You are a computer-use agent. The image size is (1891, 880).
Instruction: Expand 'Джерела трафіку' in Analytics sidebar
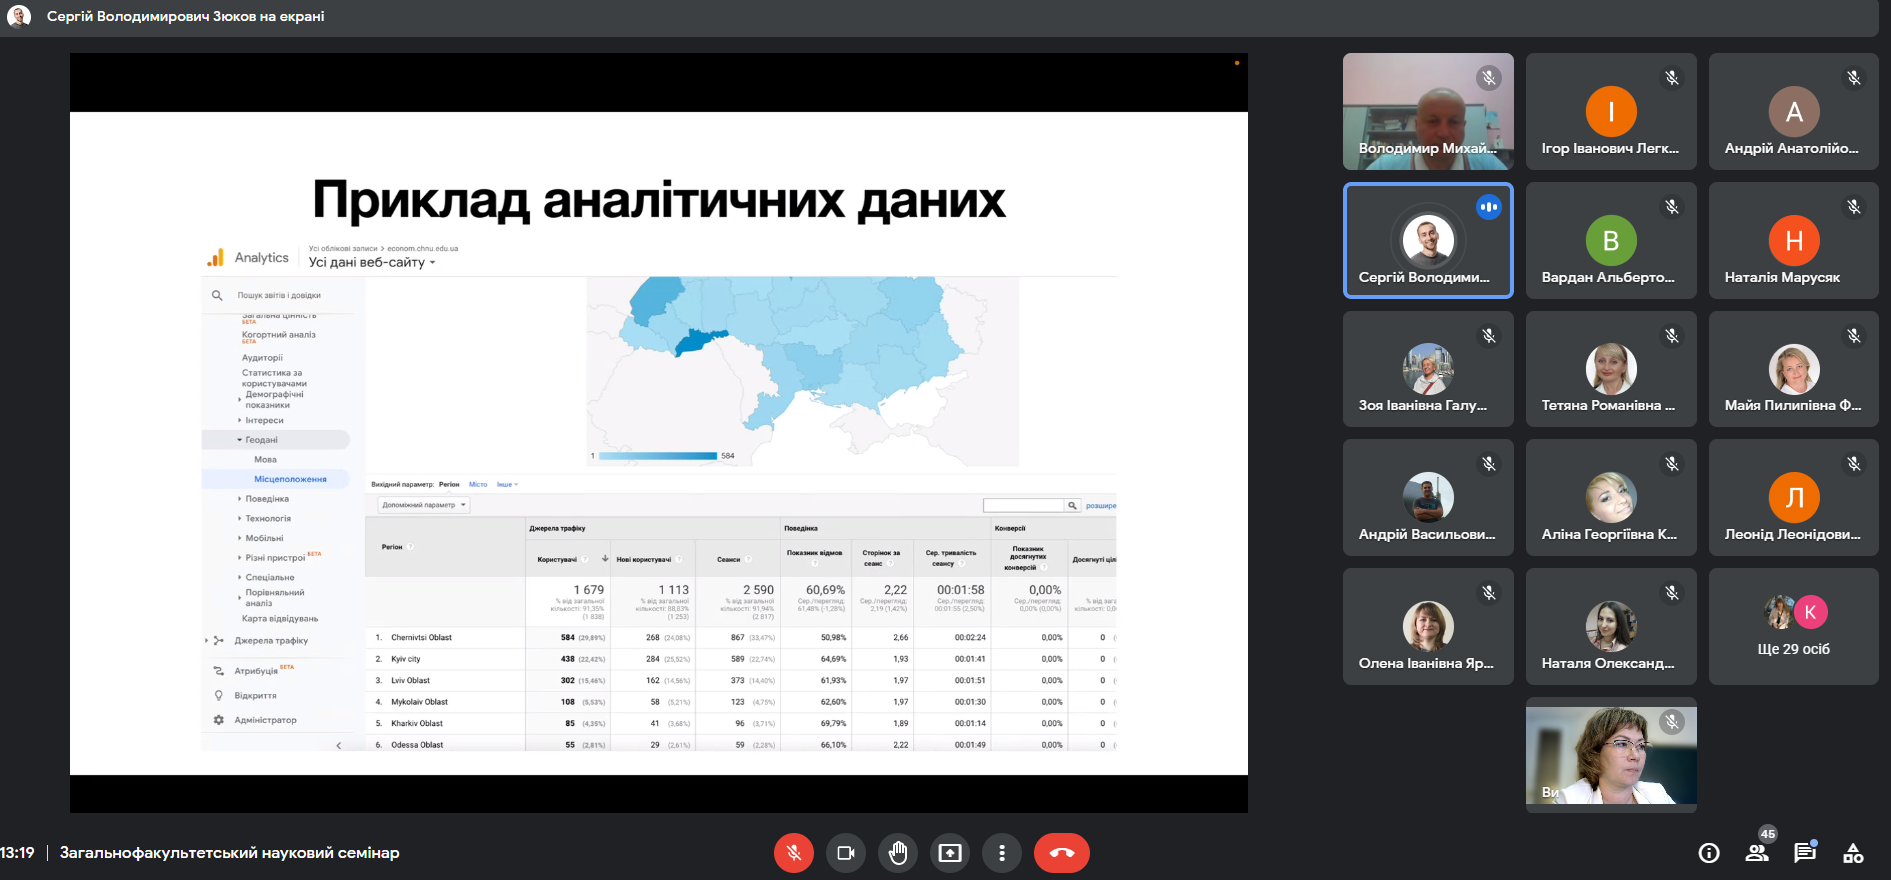pos(271,641)
